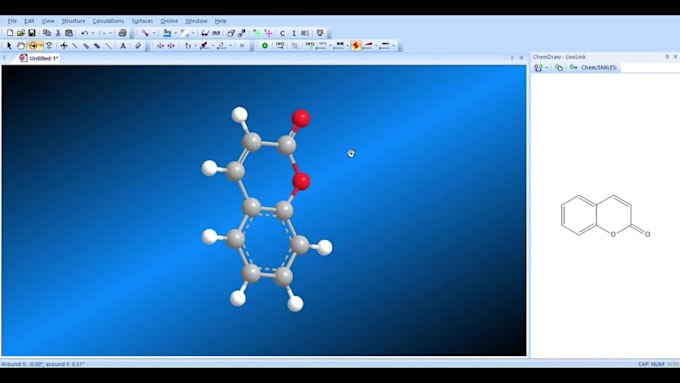
Task: Select the Eraser tool
Action: [x=138, y=46]
